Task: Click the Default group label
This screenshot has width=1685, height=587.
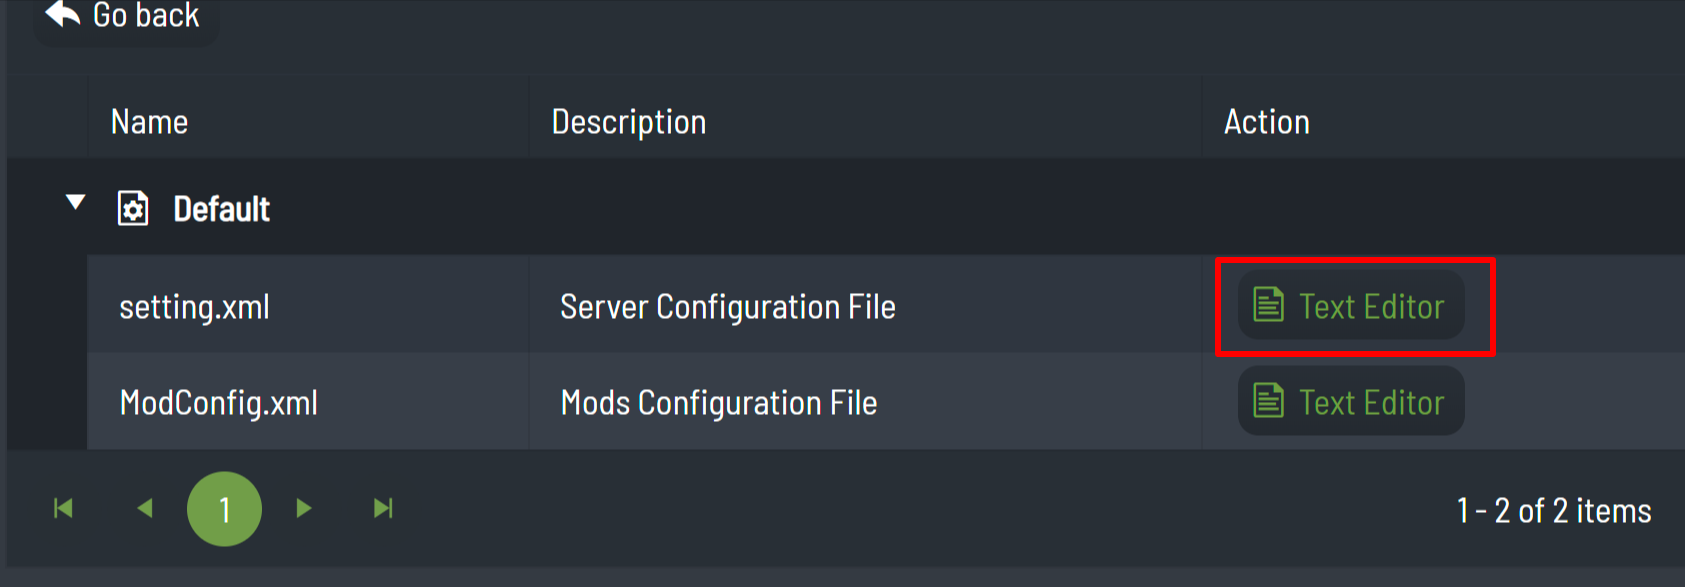Action: click(x=221, y=209)
